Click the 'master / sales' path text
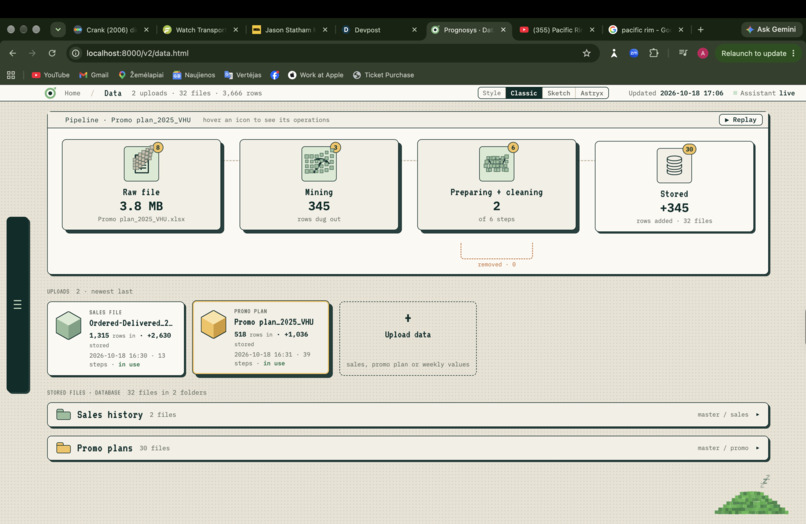 [723, 414]
